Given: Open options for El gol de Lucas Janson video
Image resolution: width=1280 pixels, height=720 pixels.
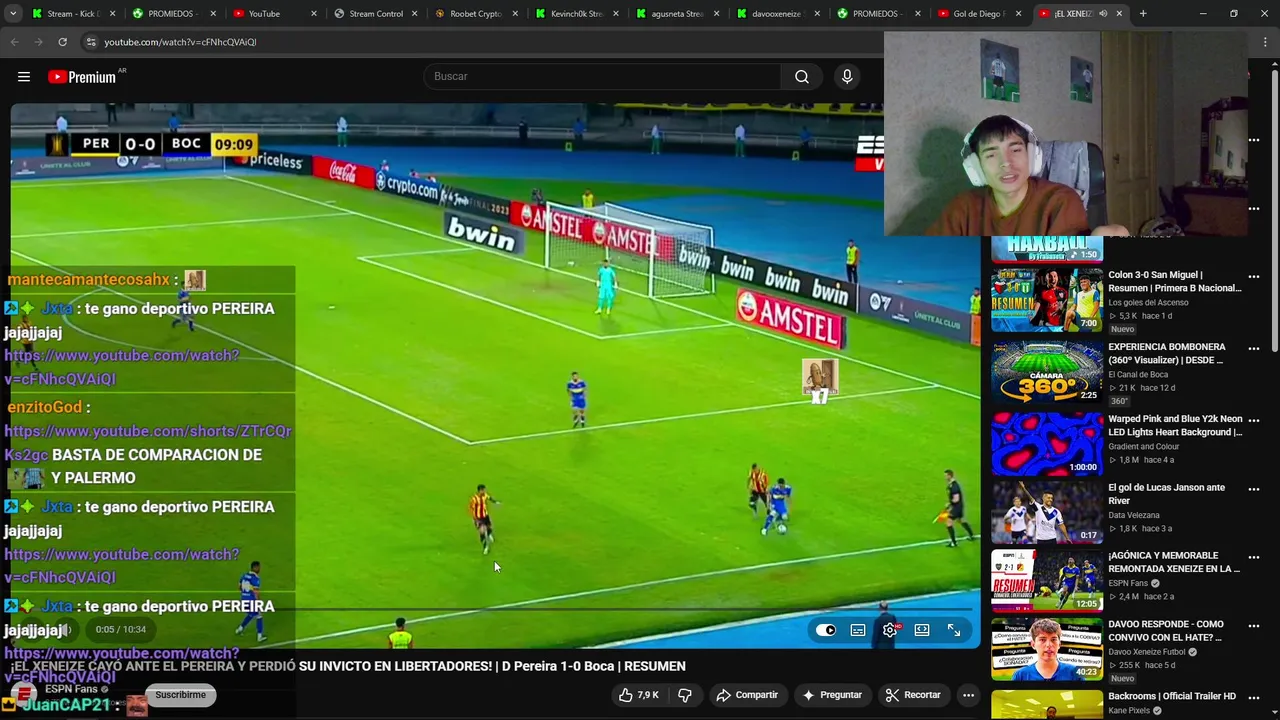Looking at the screenshot, I should [1254, 489].
